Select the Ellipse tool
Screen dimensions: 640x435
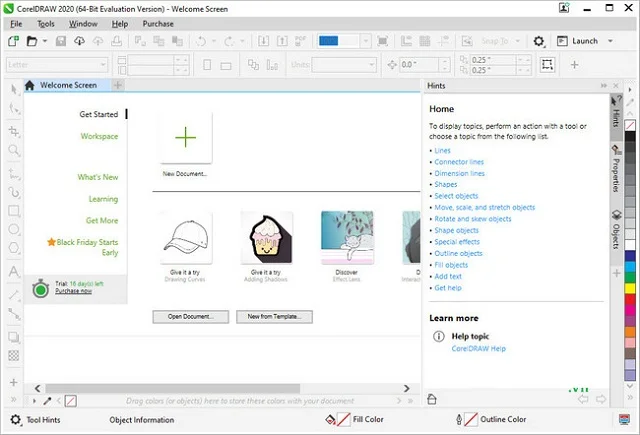pos(14,229)
